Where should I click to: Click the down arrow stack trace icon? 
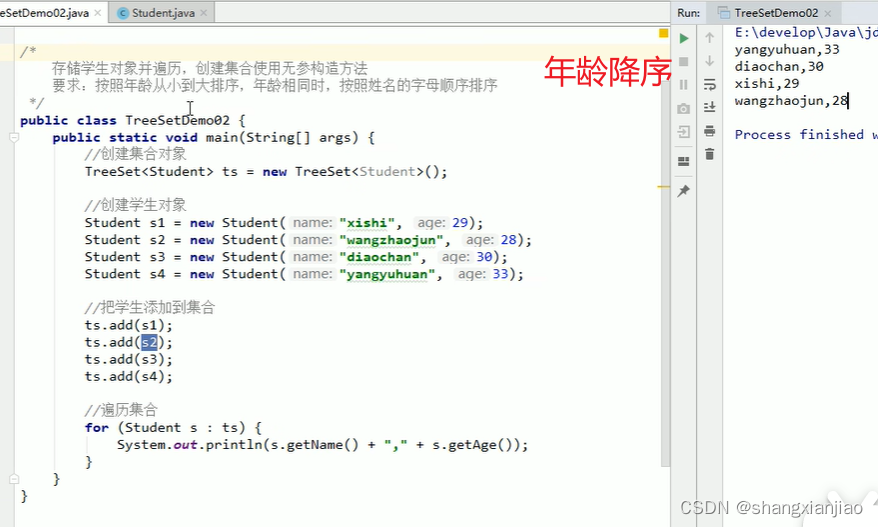(x=709, y=61)
